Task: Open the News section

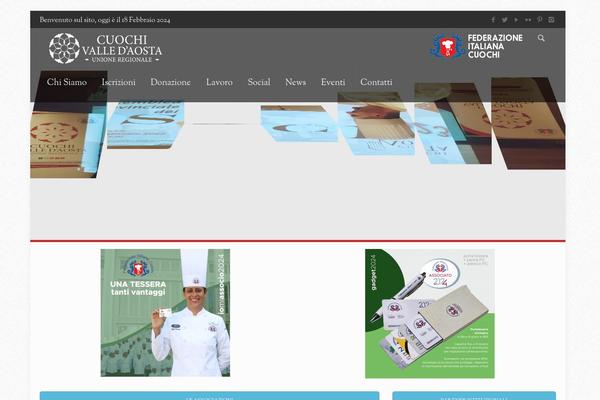Action: tap(295, 83)
